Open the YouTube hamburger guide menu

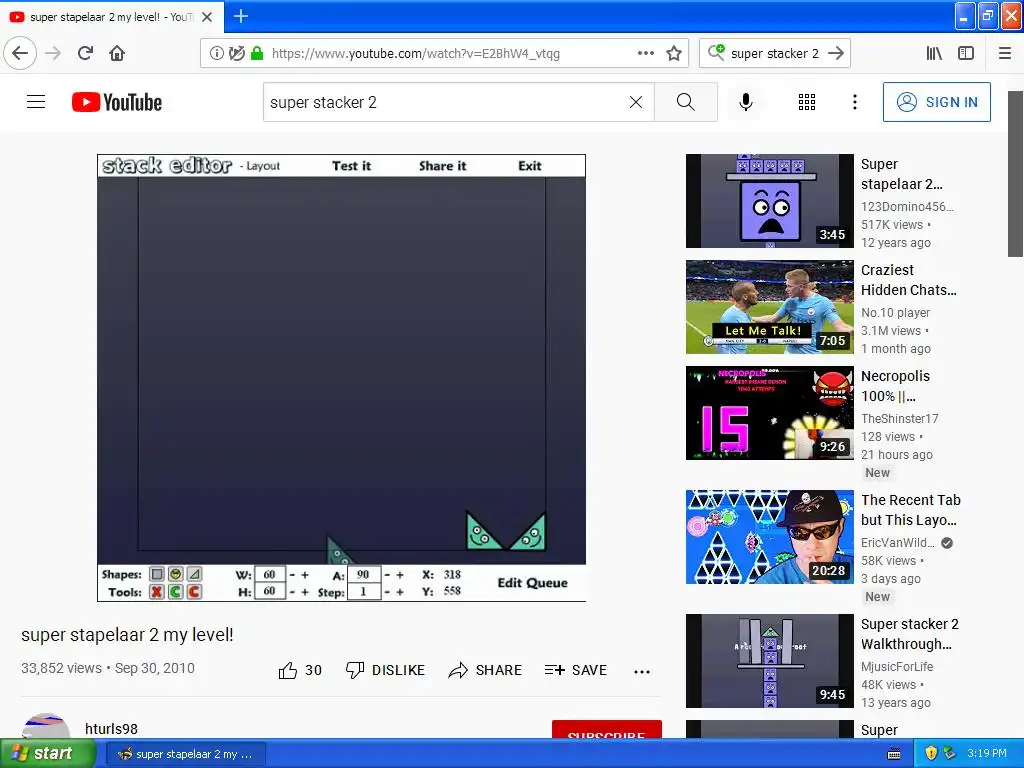(36, 102)
